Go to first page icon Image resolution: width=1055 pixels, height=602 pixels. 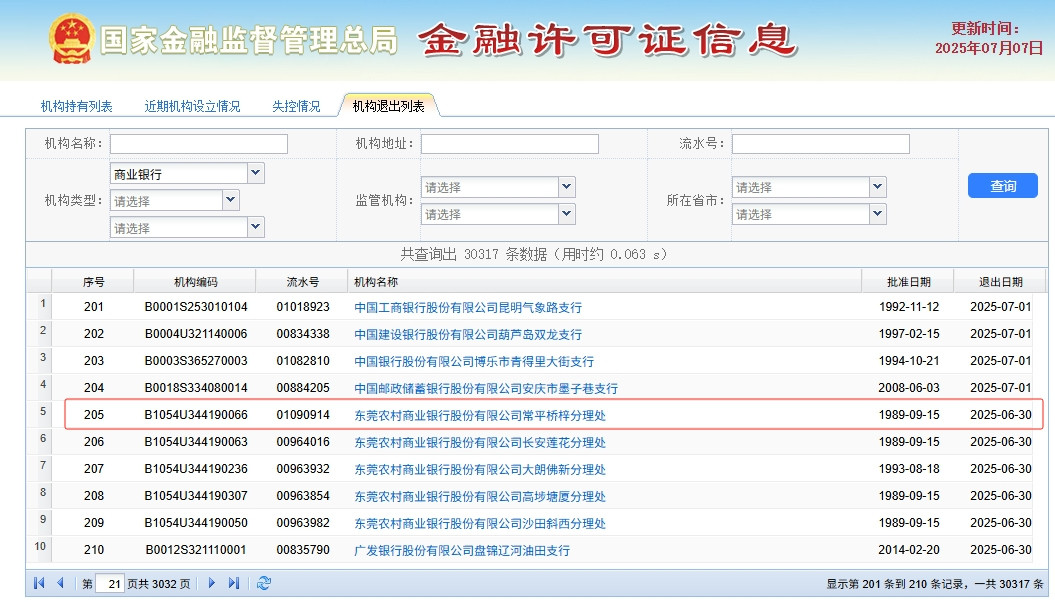(39, 583)
